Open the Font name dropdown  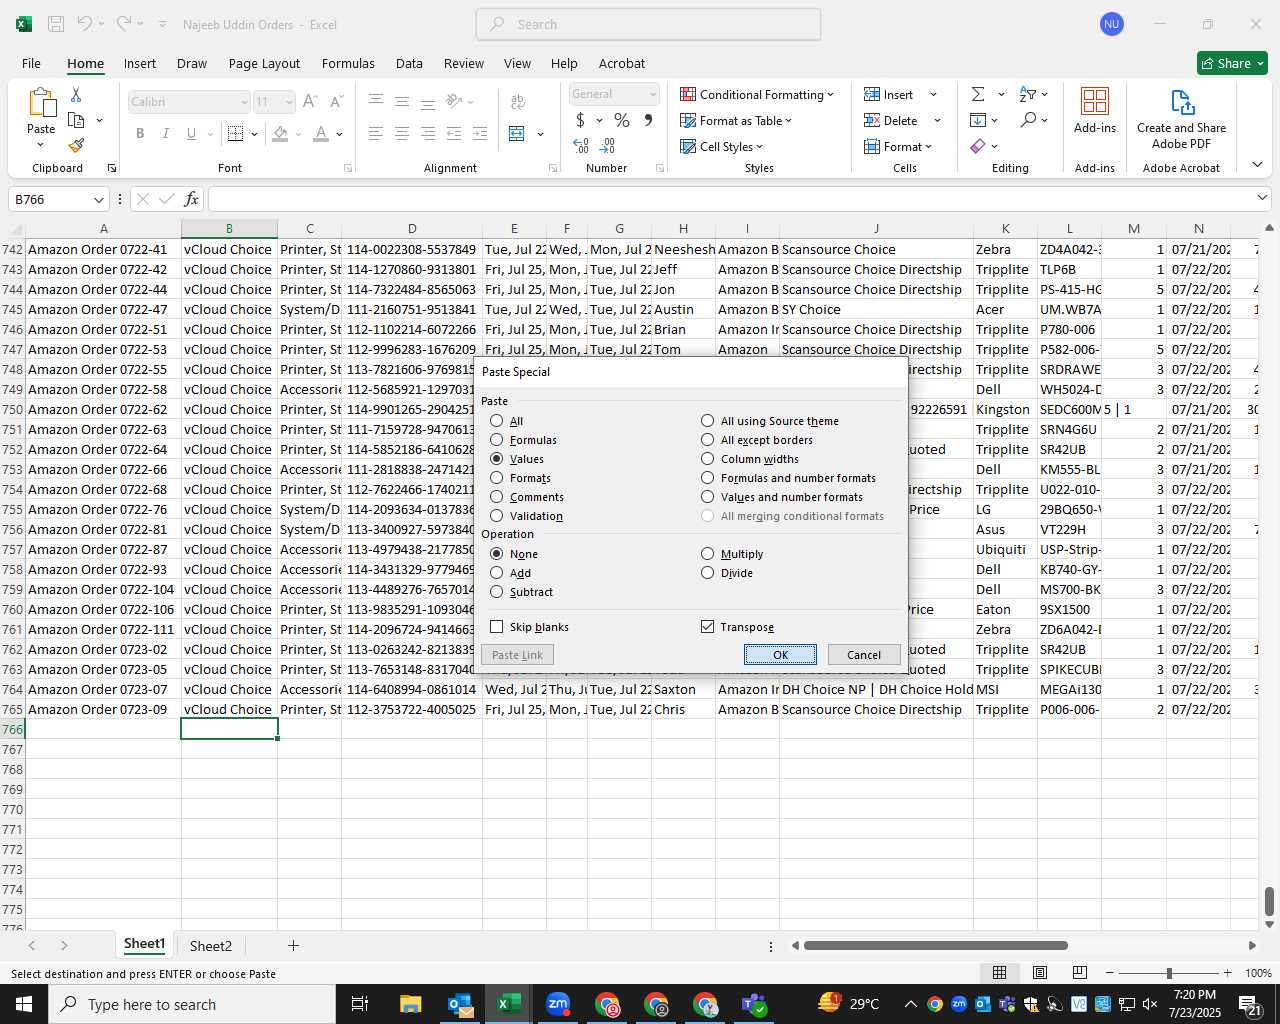point(244,102)
